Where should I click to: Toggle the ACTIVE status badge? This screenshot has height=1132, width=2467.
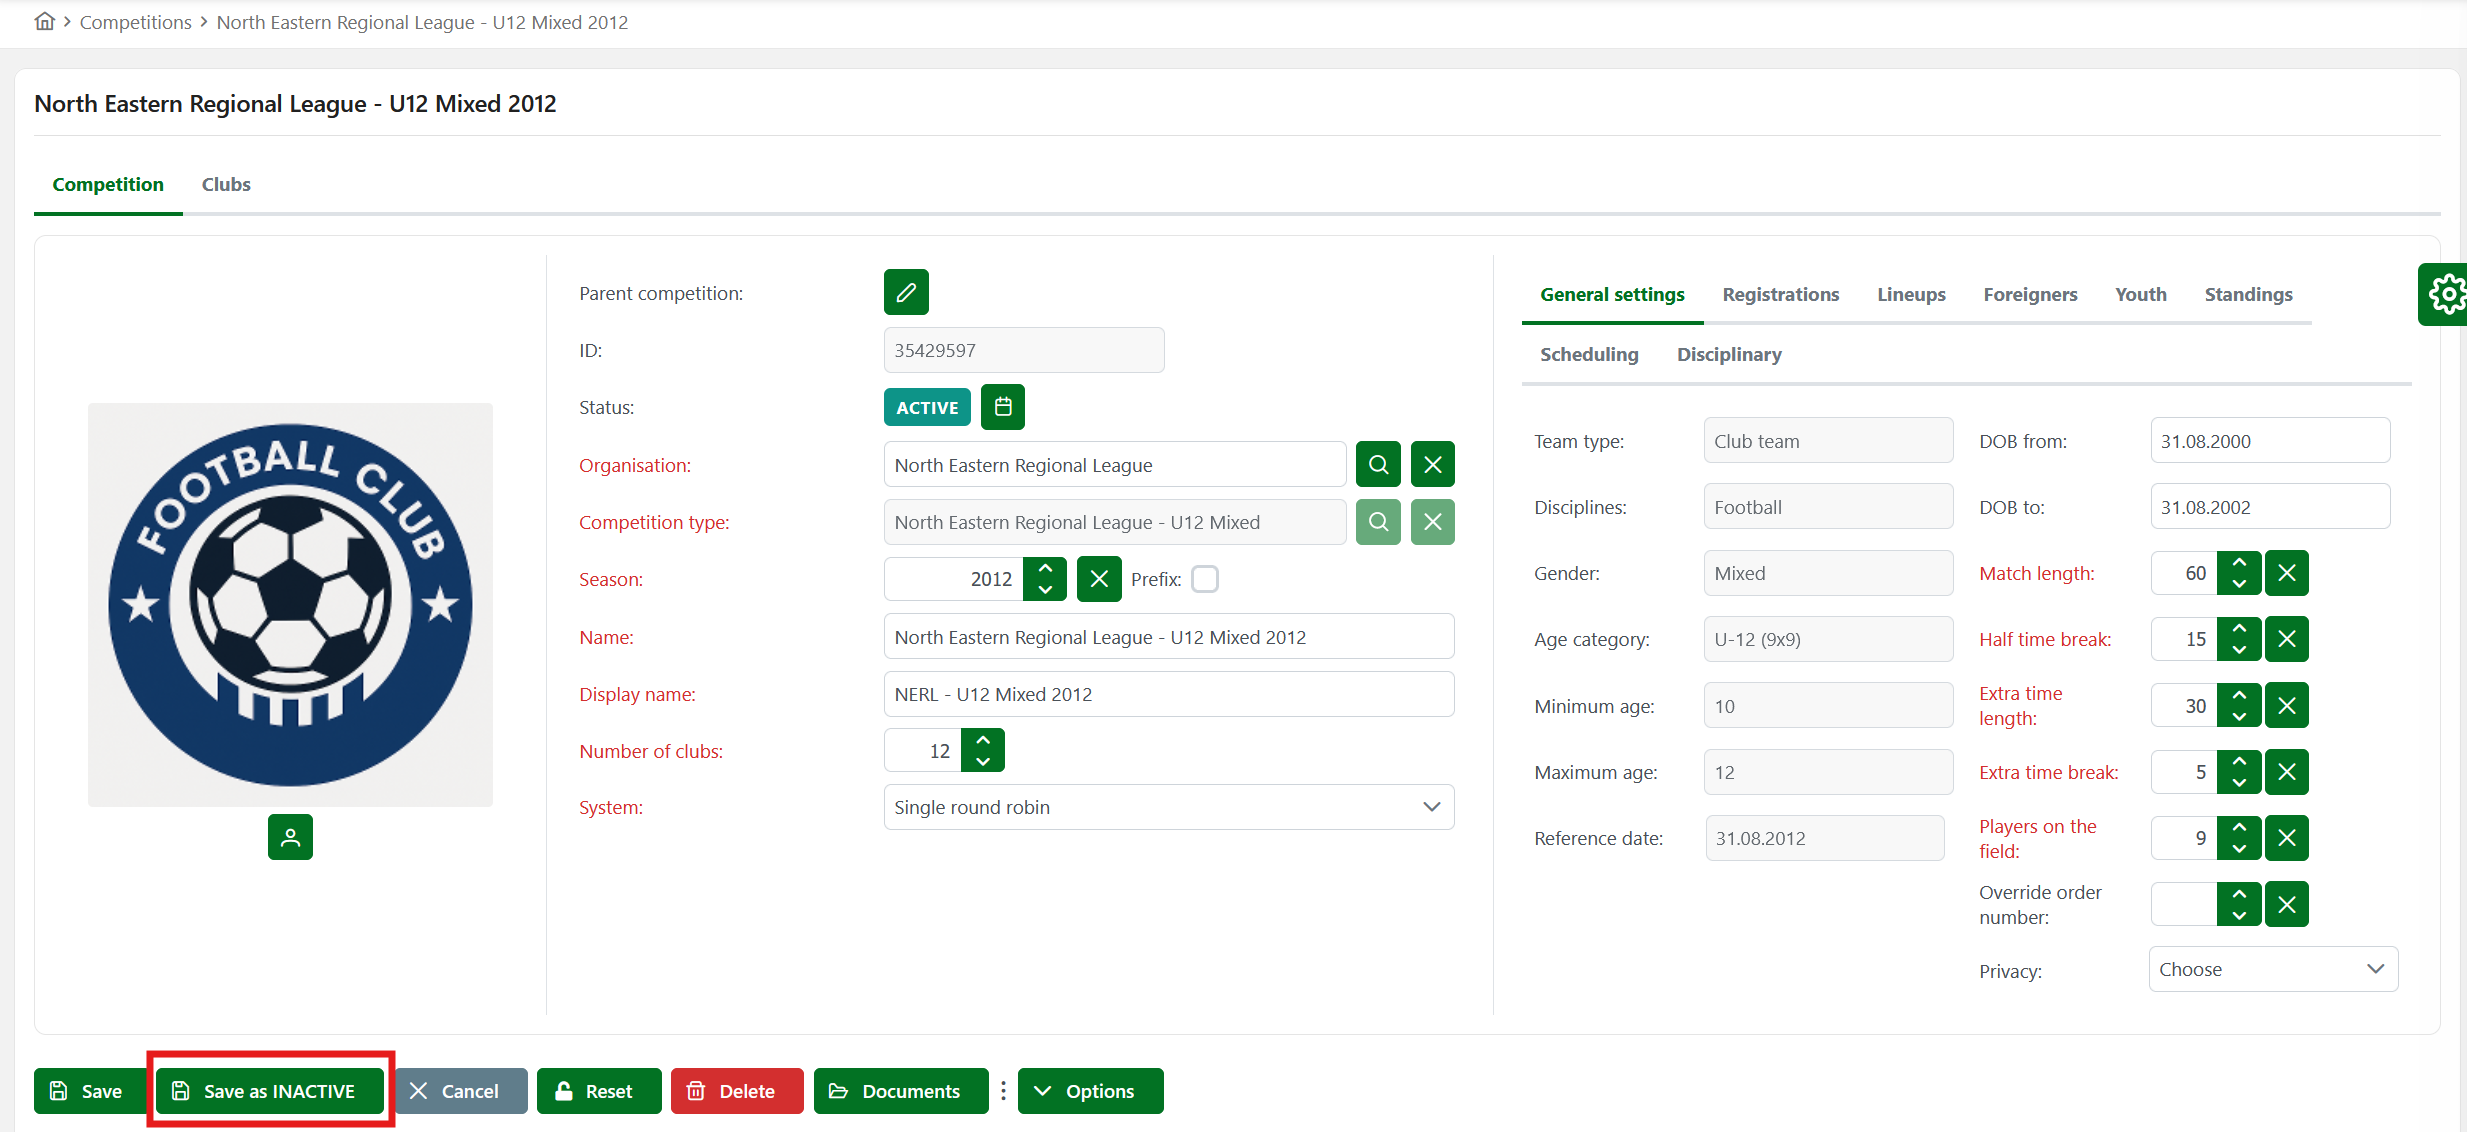coord(927,407)
